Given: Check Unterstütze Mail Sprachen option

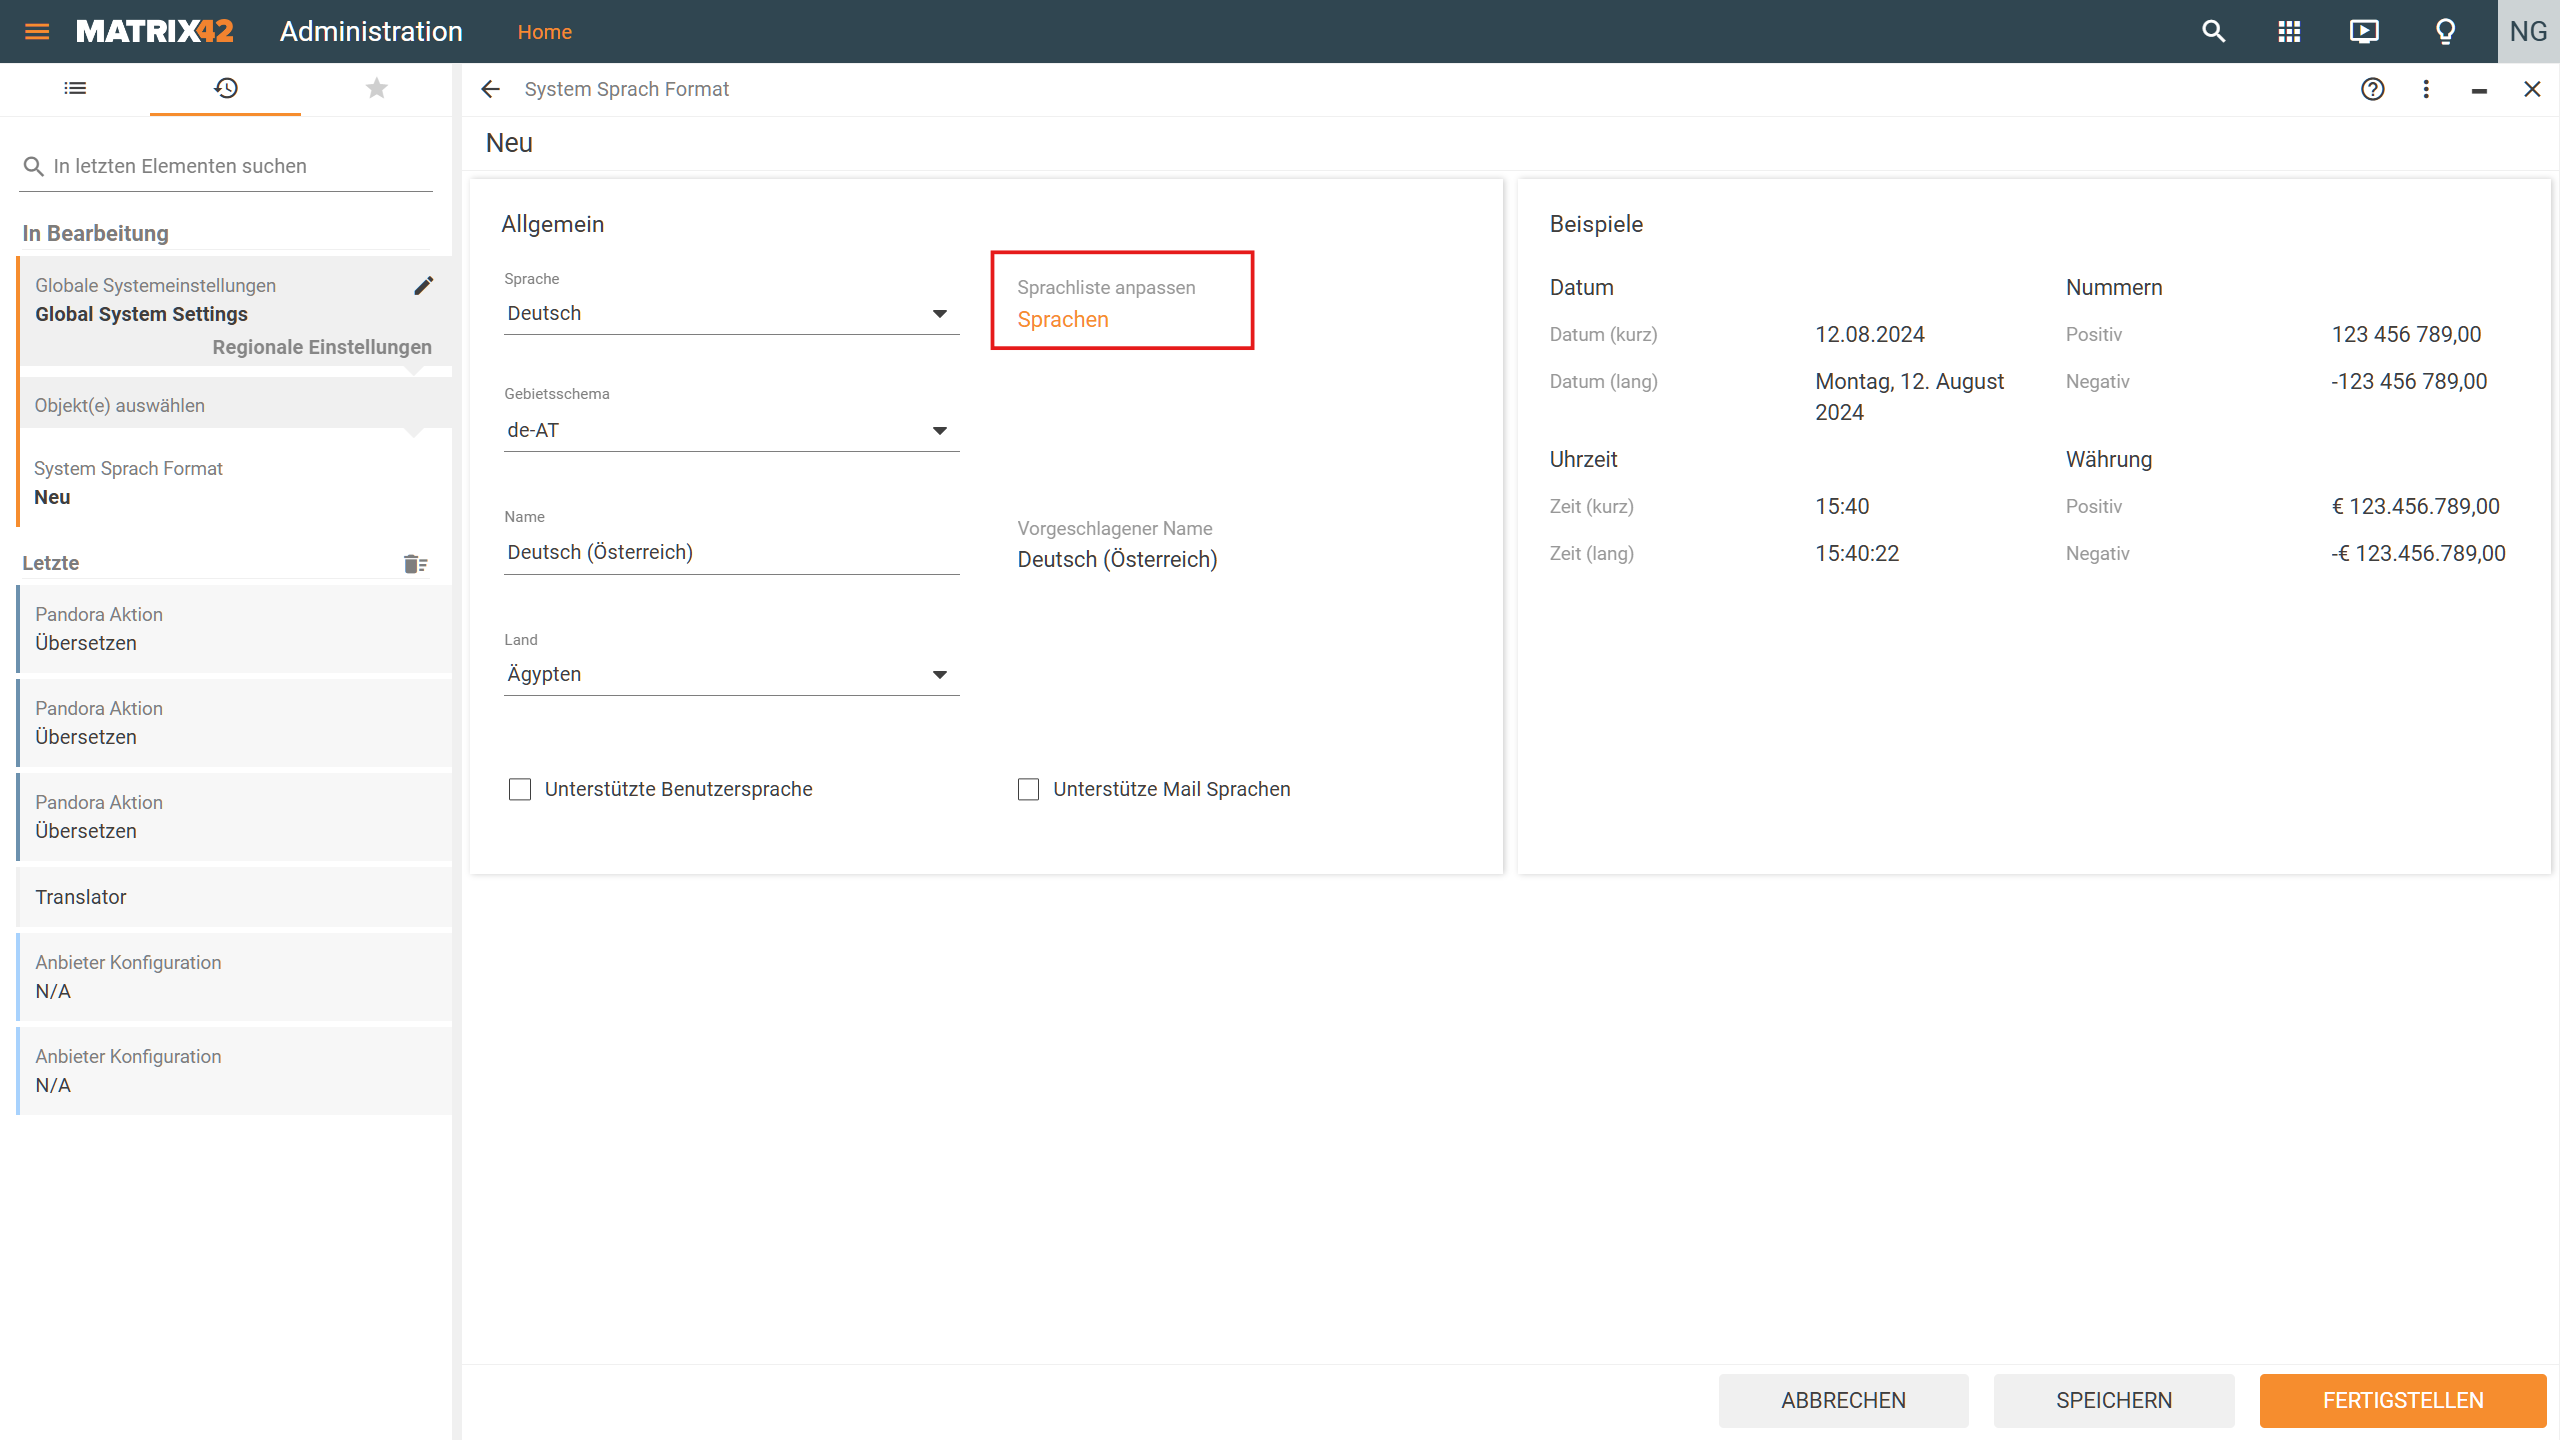Looking at the screenshot, I should pos(1028,789).
